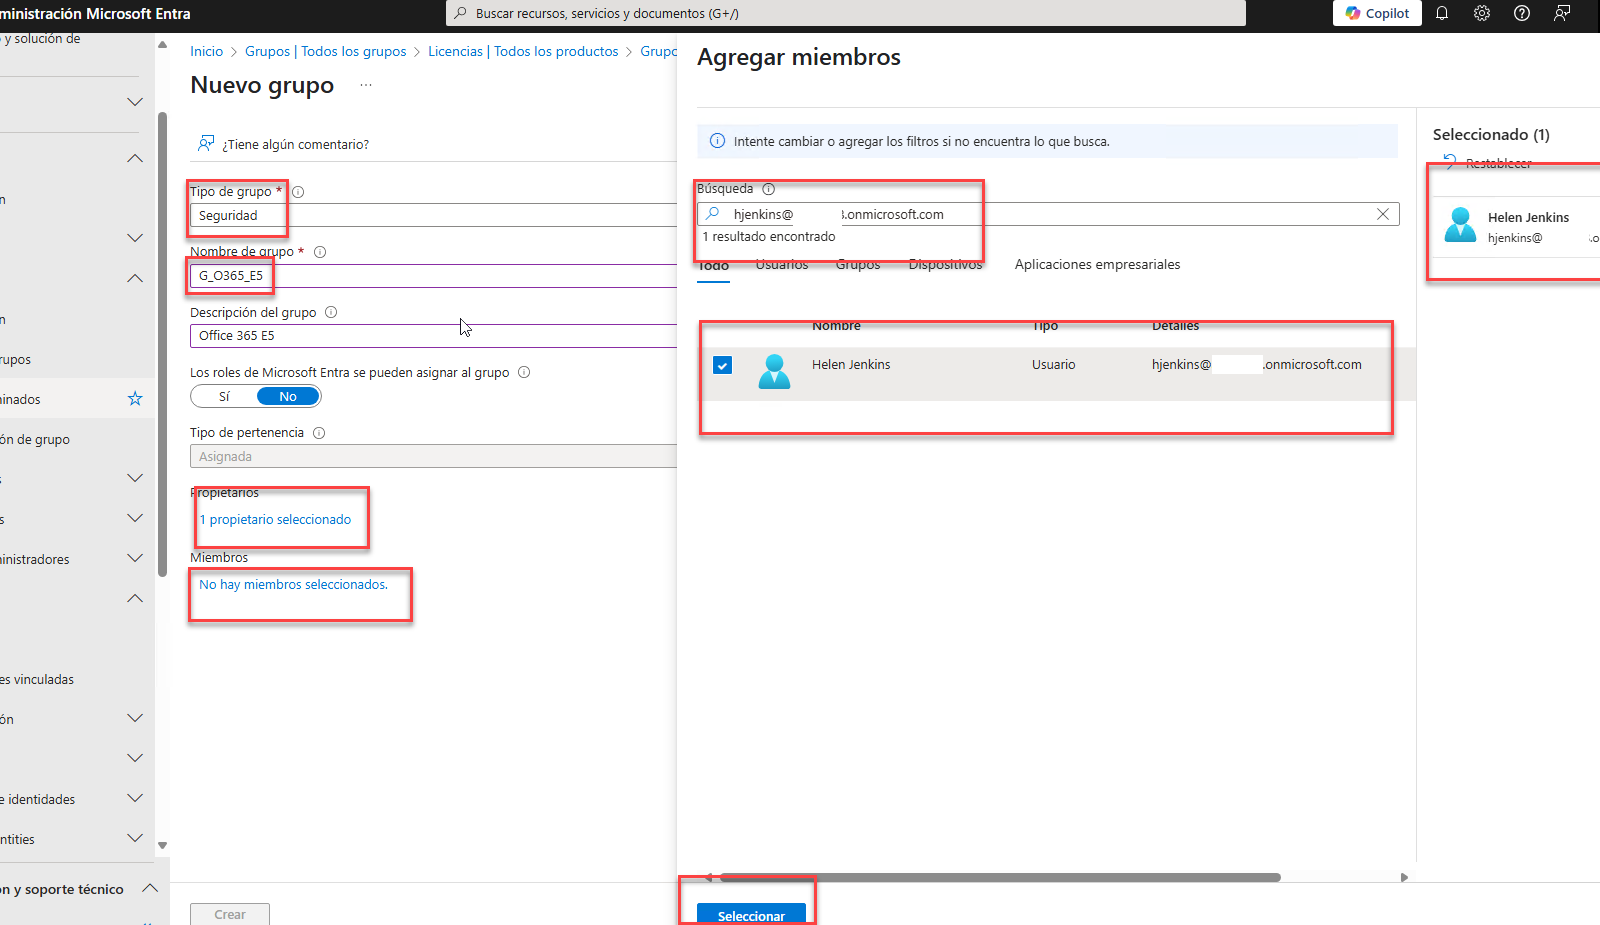Expand the identidades sidebar section
This screenshot has height=925, width=1600.
pyautogui.click(x=135, y=798)
